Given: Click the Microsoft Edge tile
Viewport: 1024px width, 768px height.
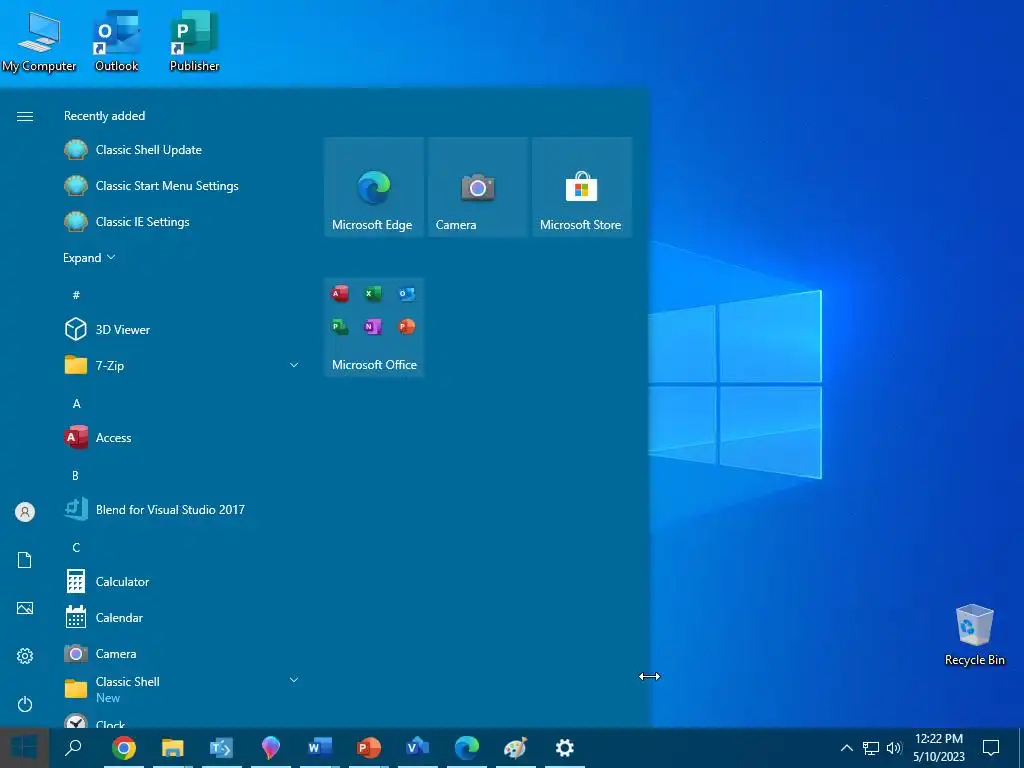Looking at the screenshot, I should tap(374, 187).
